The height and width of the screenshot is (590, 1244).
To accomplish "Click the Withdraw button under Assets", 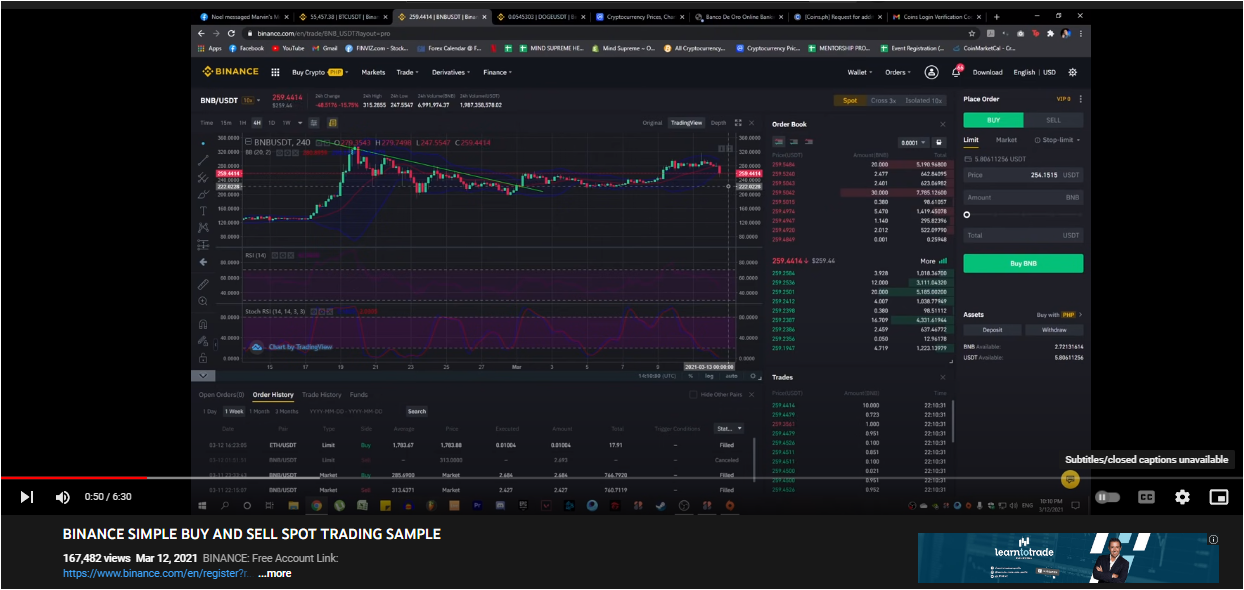I will tap(1054, 329).
